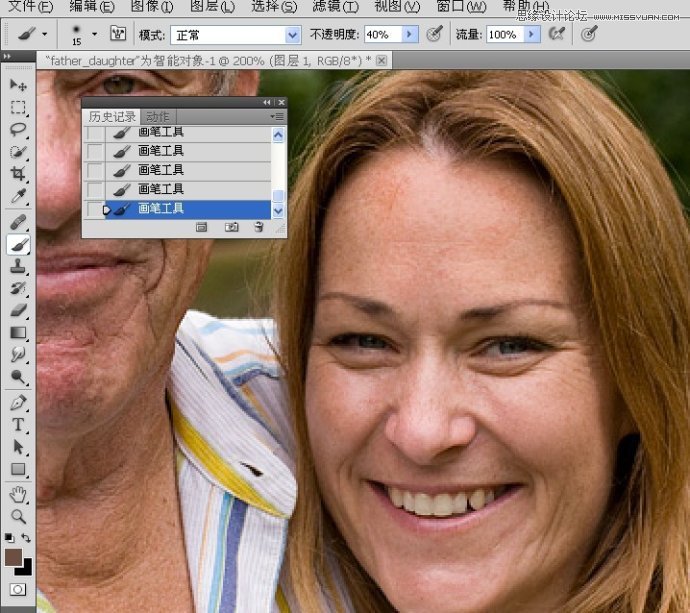Expand the toolbox to two columns

tap(7, 56)
